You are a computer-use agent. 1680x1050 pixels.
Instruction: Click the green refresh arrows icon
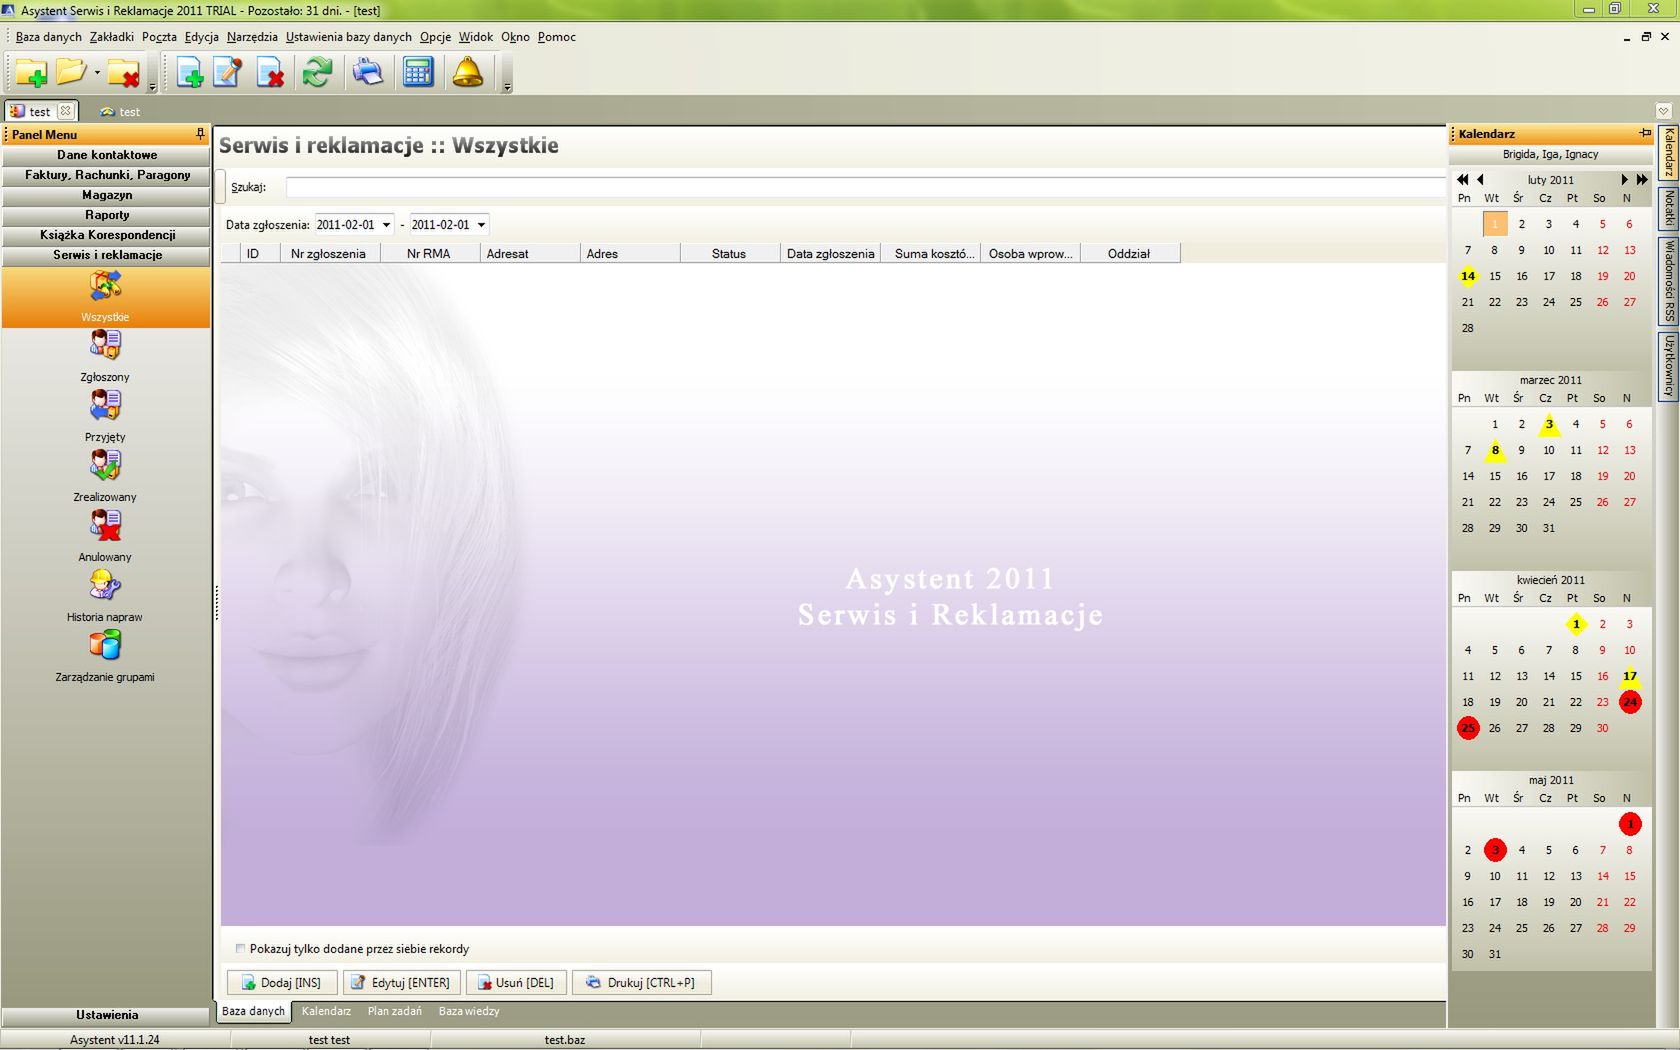[x=318, y=72]
